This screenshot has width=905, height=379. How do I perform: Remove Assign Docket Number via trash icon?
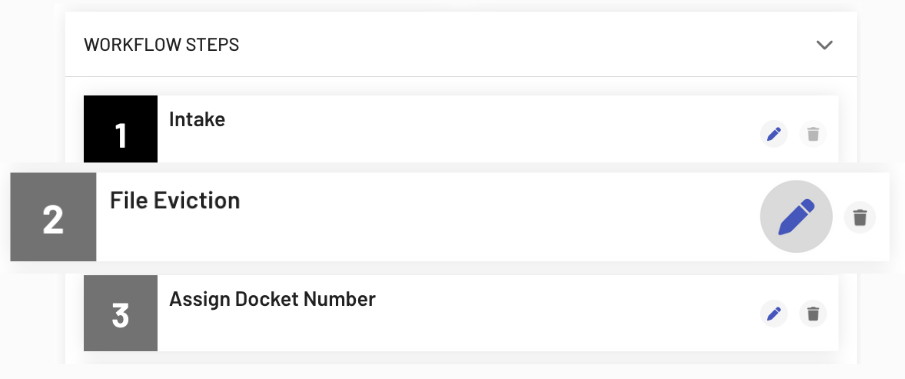(x=813, y=314)
